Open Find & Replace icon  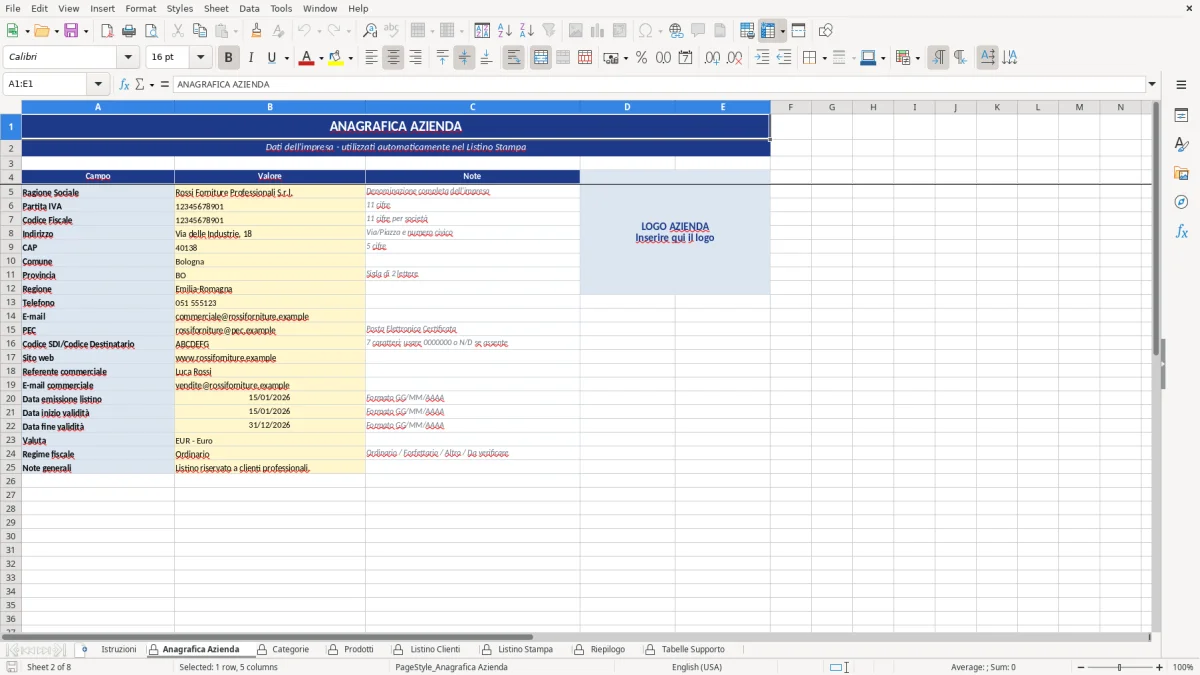point(370,31)
